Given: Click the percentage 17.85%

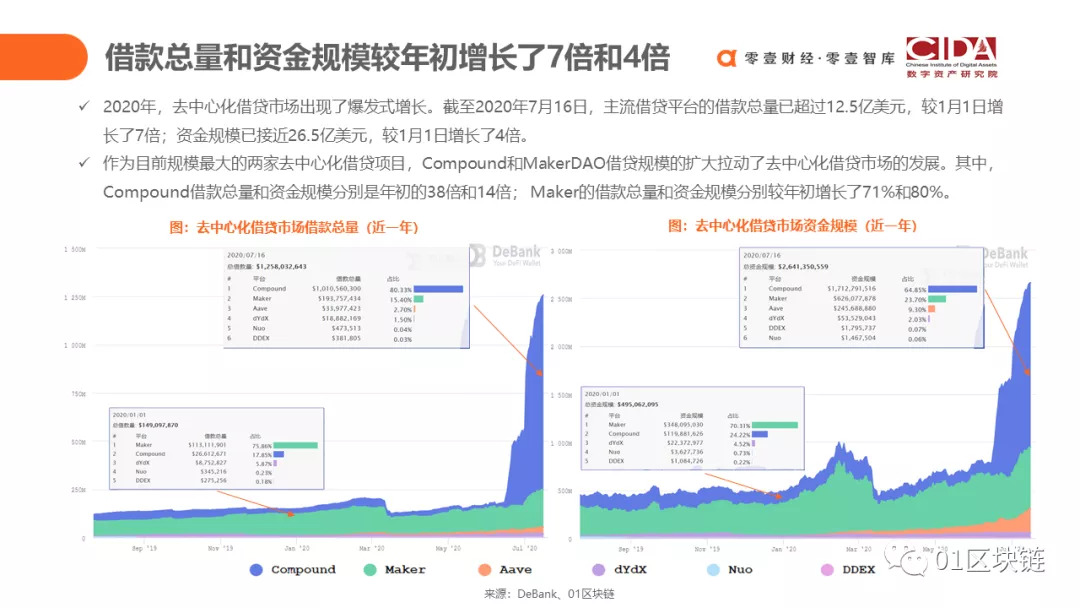Looking at the screenshot, I should 263,455.
